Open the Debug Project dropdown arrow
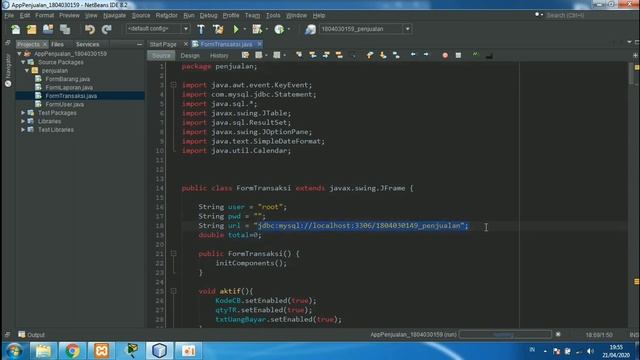This screenshot has width=640, height=360. click(x=267, y=29)
